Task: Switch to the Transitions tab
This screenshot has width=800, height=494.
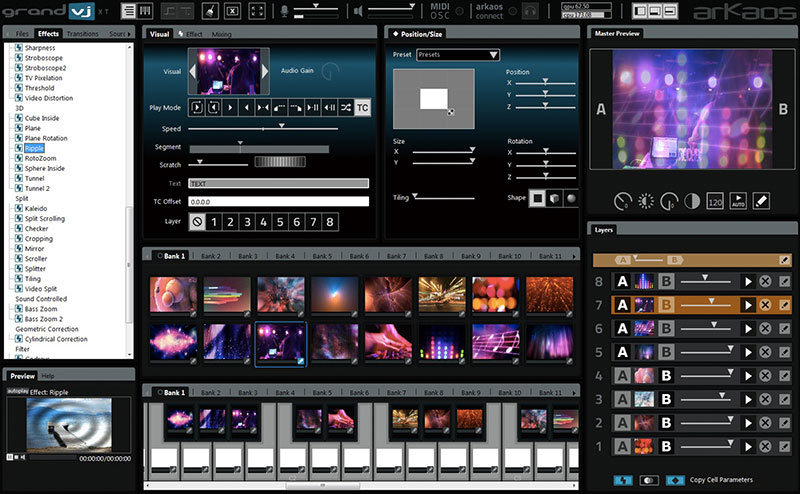Action: [x=82, y=34]
